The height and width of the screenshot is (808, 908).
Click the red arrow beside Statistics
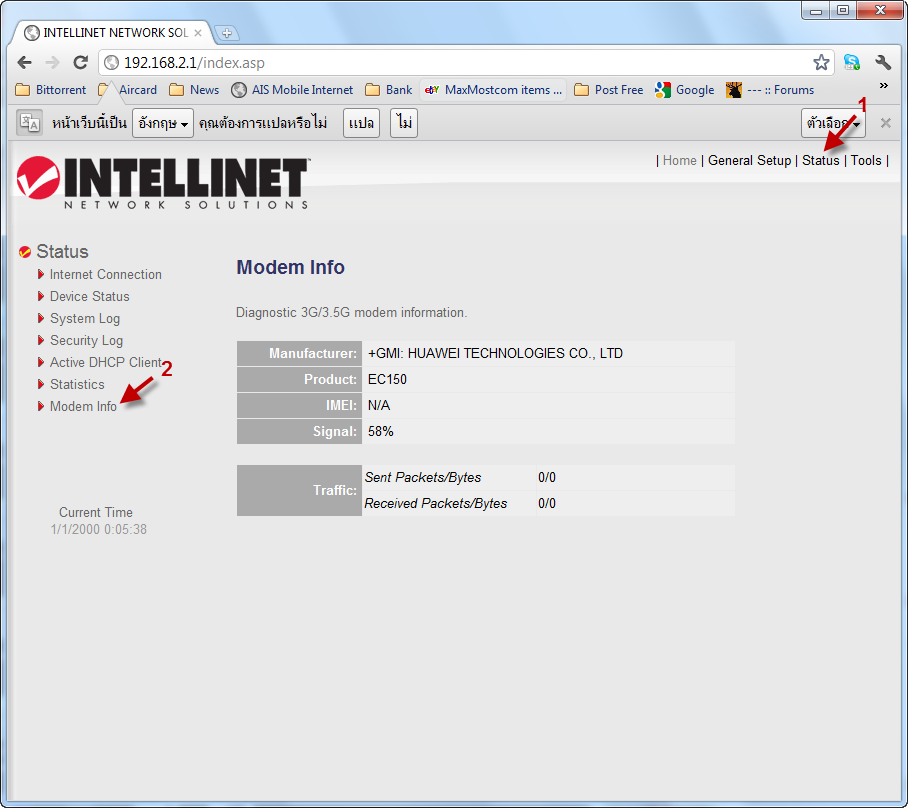click(41, 384)
